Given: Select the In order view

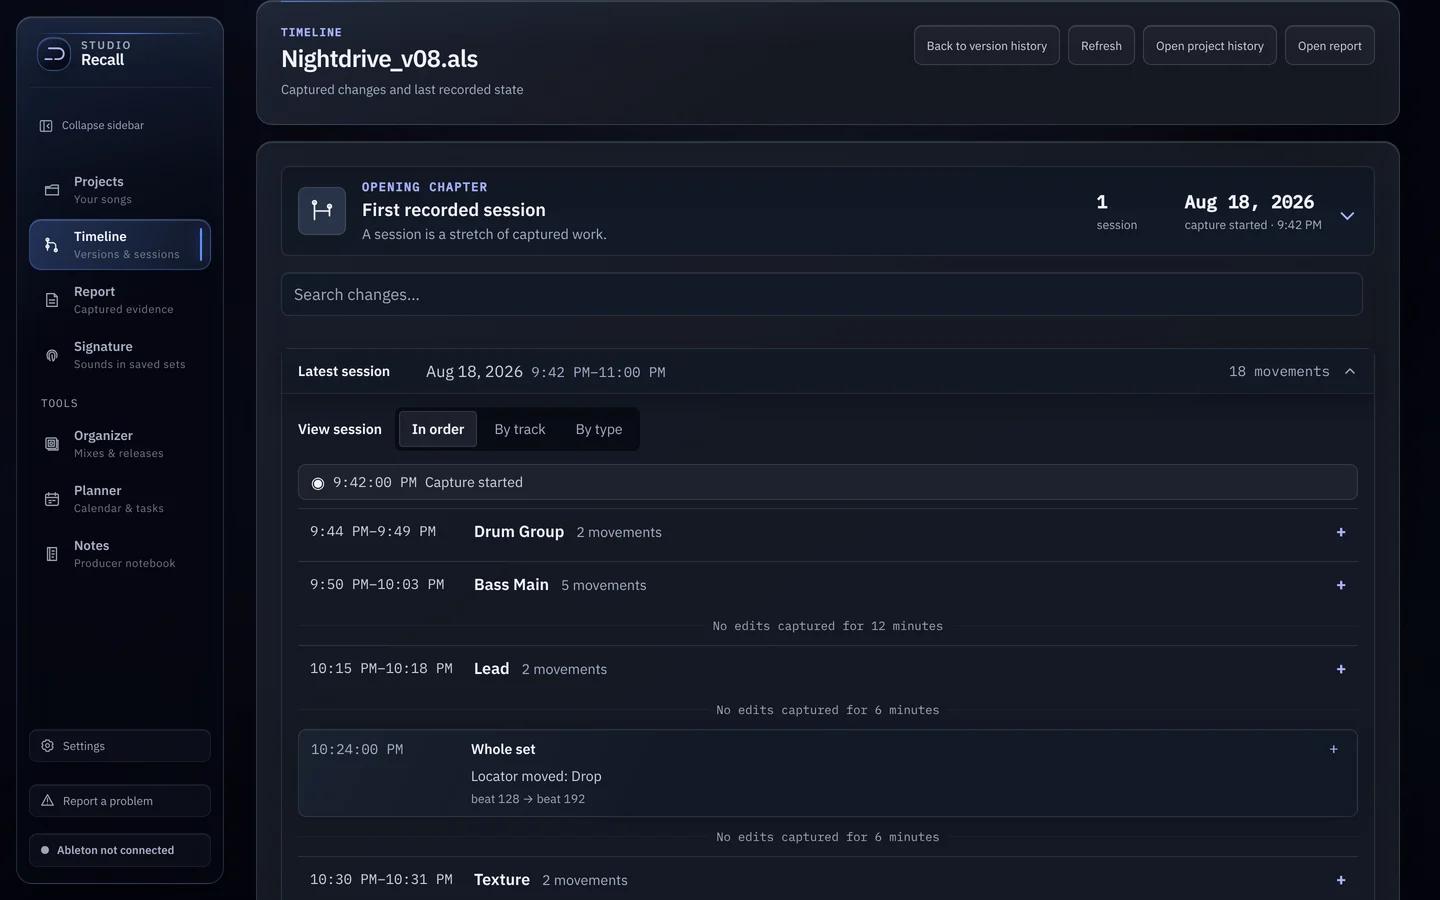Looking at the screenshot, I should (438, 429).
